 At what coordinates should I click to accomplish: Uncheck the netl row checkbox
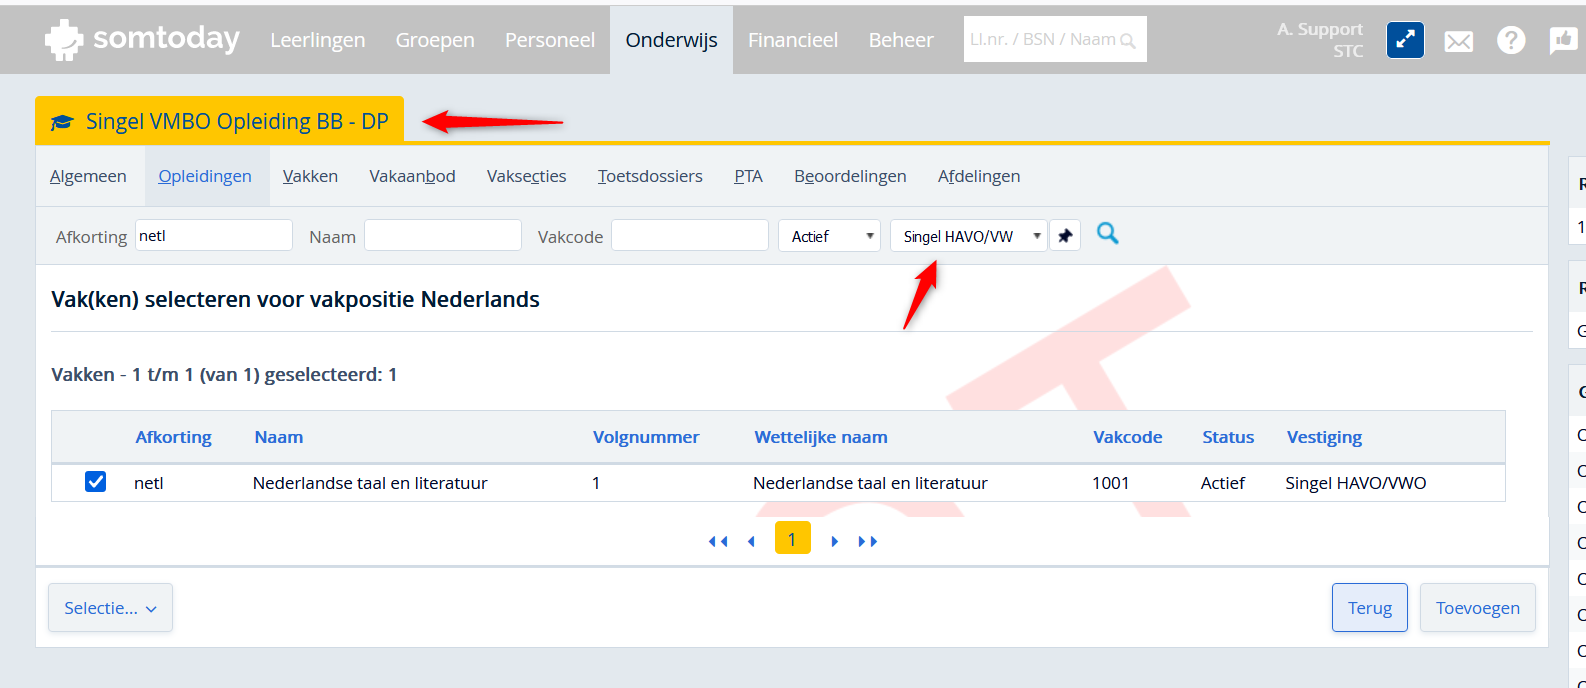(x=95, y=482)
